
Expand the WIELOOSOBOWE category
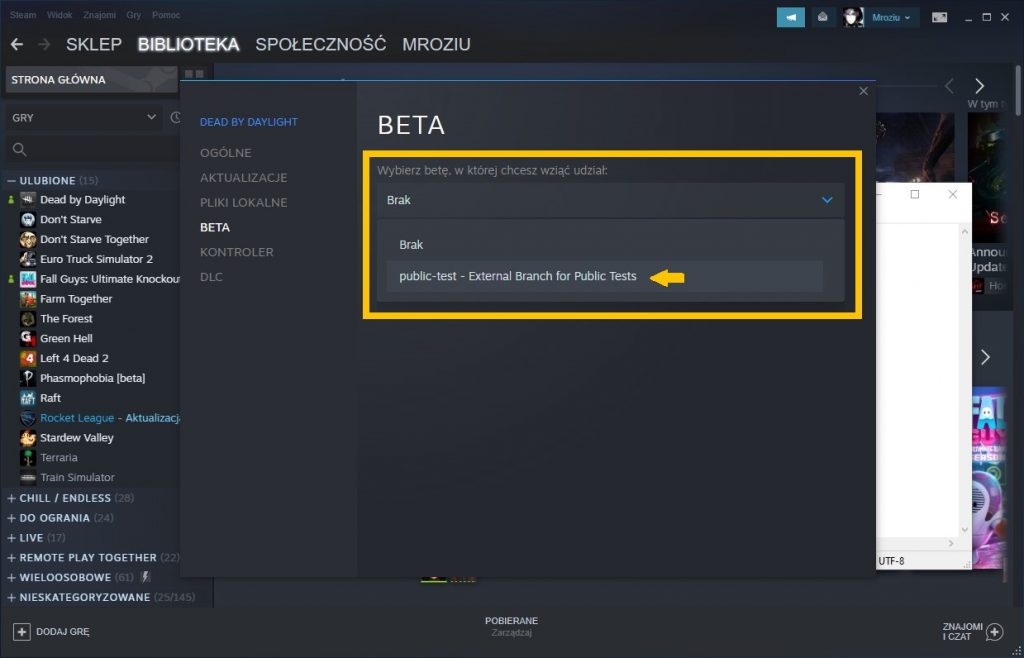point(11,577)
